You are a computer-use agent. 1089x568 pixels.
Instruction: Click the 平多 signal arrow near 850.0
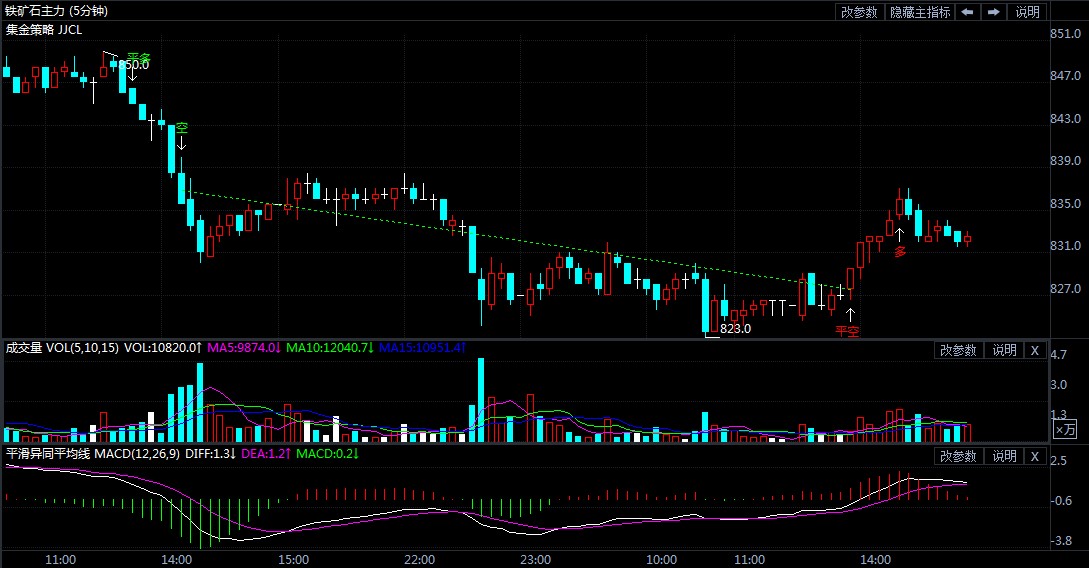pos(132,73)
